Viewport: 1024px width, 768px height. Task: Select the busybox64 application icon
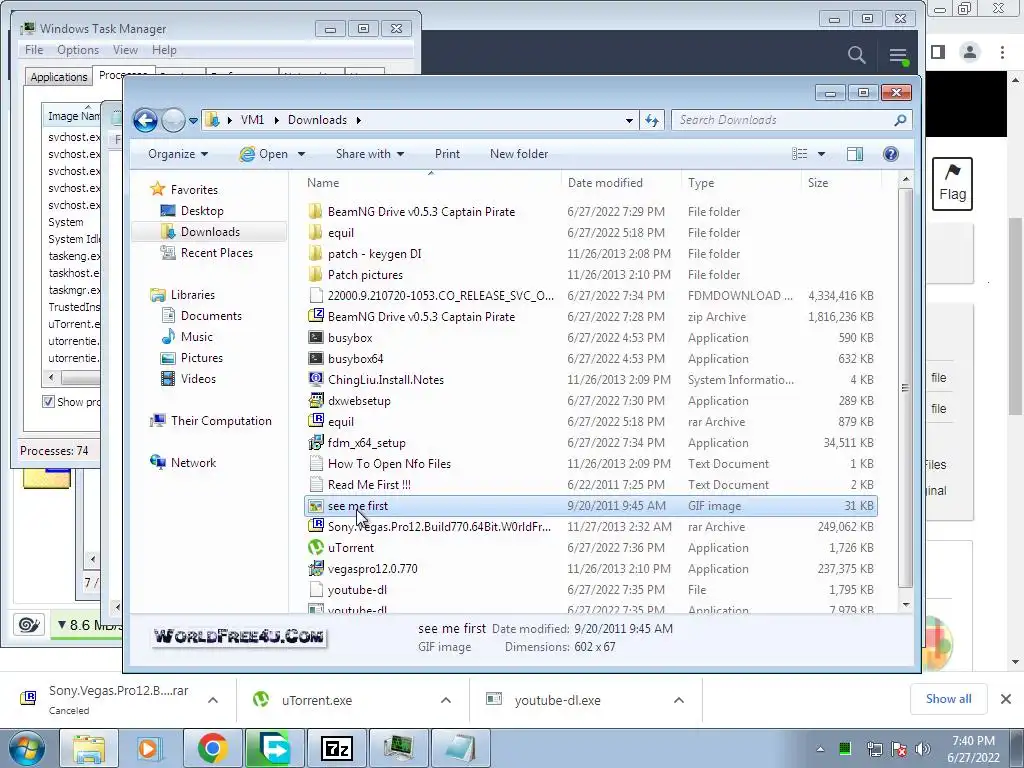click(315, 359)
